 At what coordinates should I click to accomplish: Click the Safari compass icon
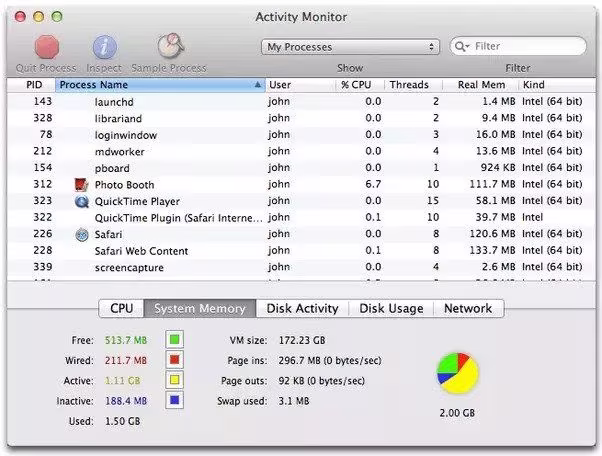(81, 235)
